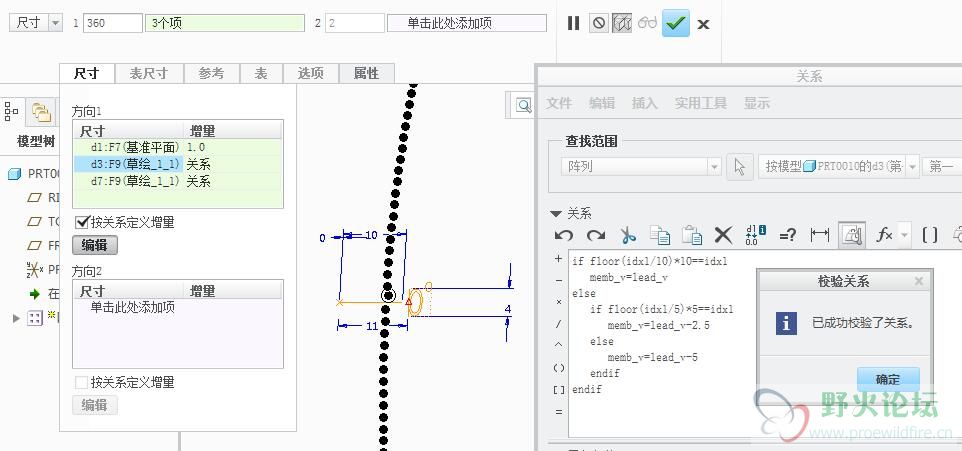
Task: Click the verify relations icon
Action: tap(852, 235)
